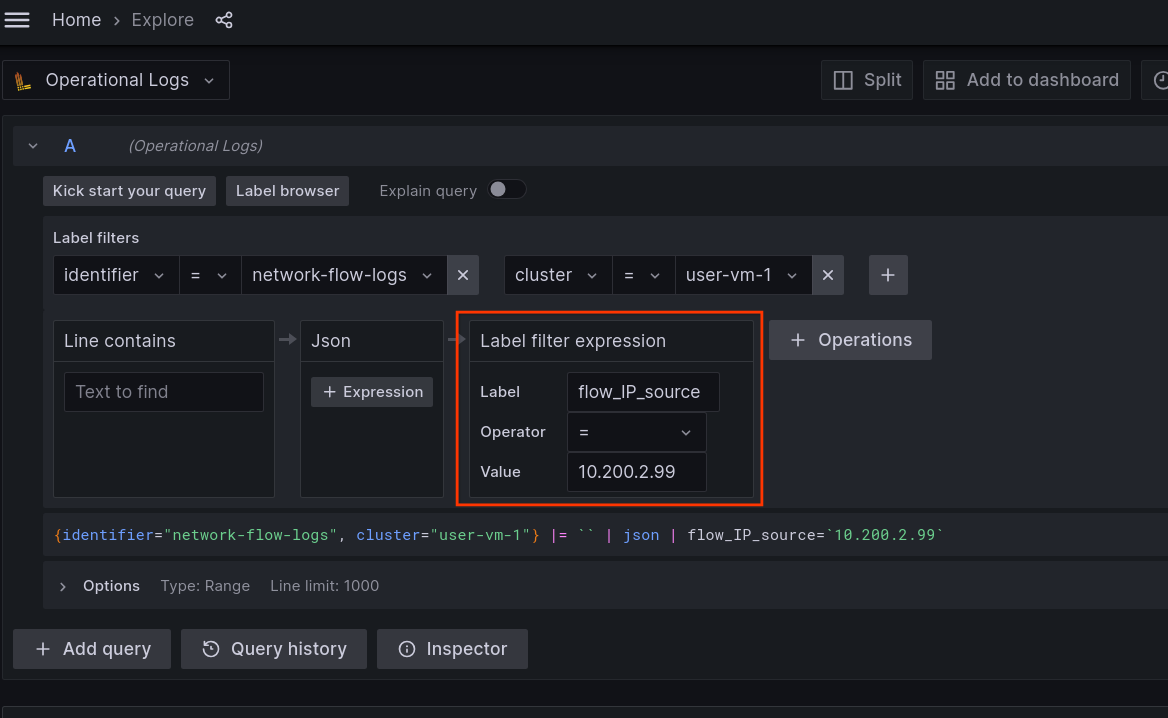This screenshot has height=718, width=1168.
Task: Remove the cluster label filter with X
Action: pos(827,274)
